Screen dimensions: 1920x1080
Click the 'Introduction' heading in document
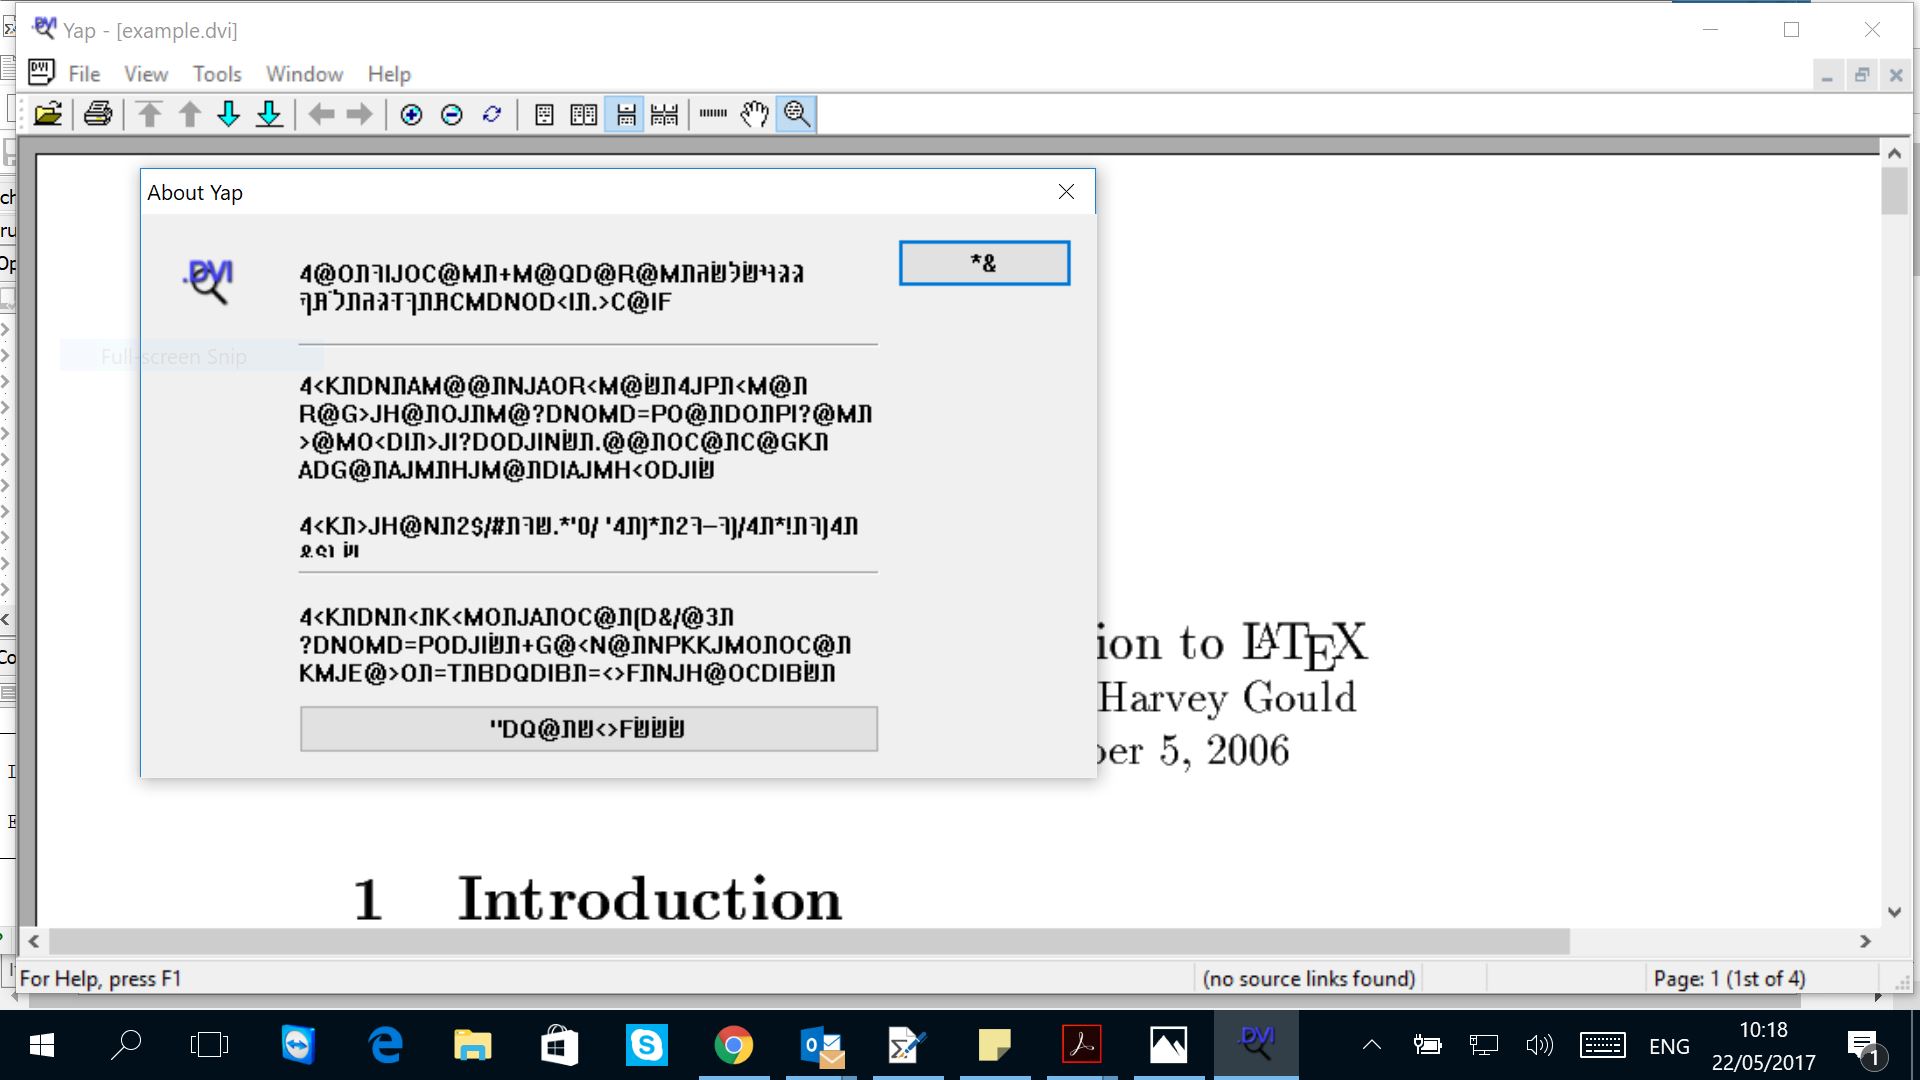tap(649, 899)
